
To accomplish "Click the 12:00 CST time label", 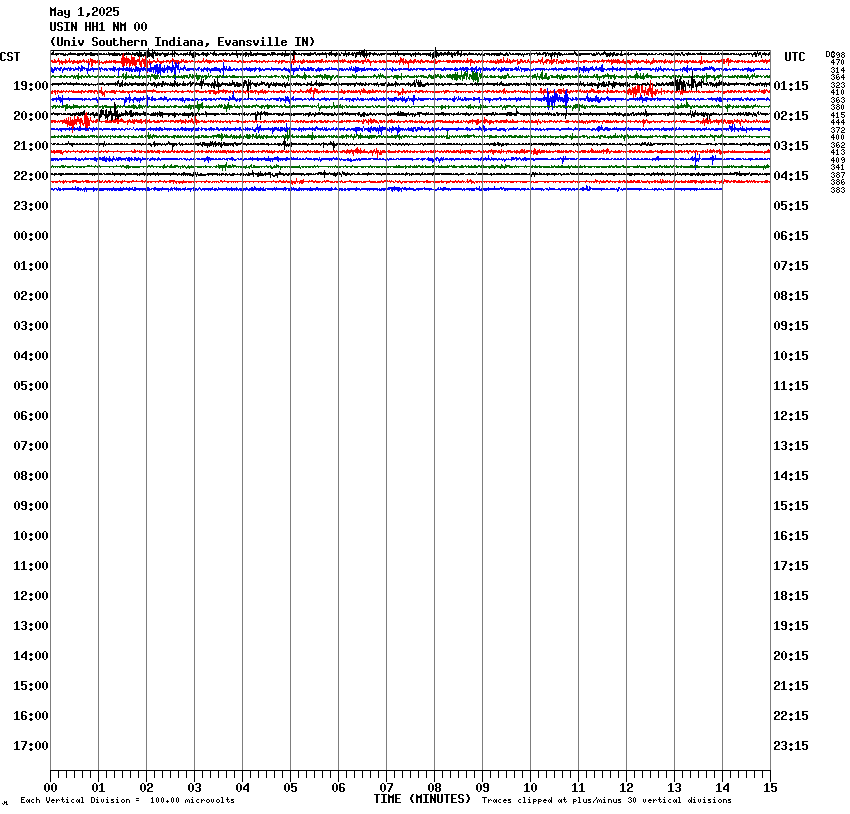I will pos(31,596).
